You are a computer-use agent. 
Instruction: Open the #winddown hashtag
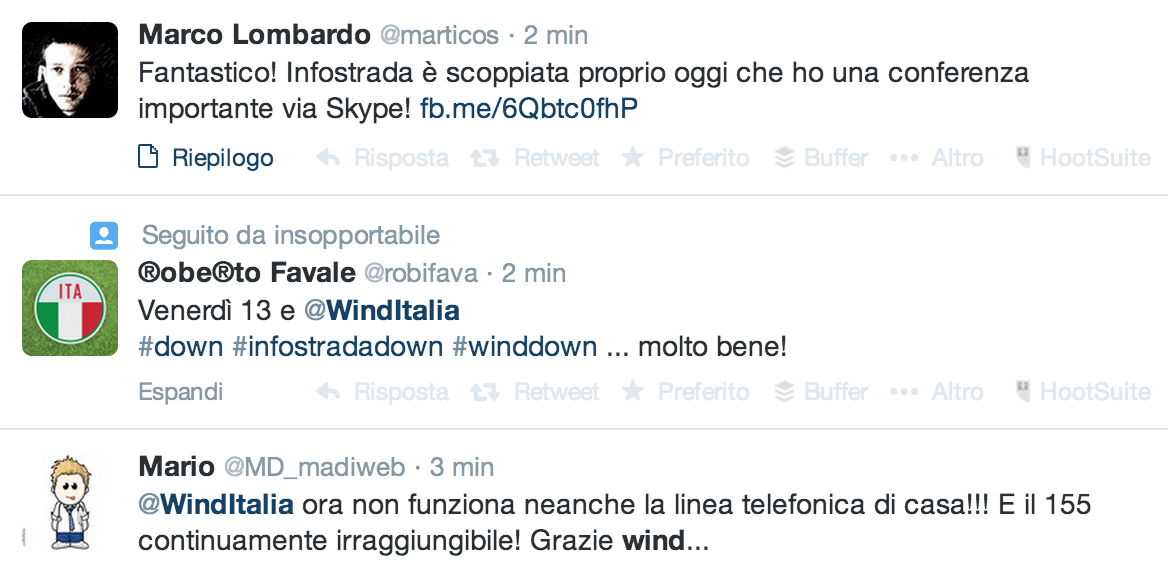[525, 347]
